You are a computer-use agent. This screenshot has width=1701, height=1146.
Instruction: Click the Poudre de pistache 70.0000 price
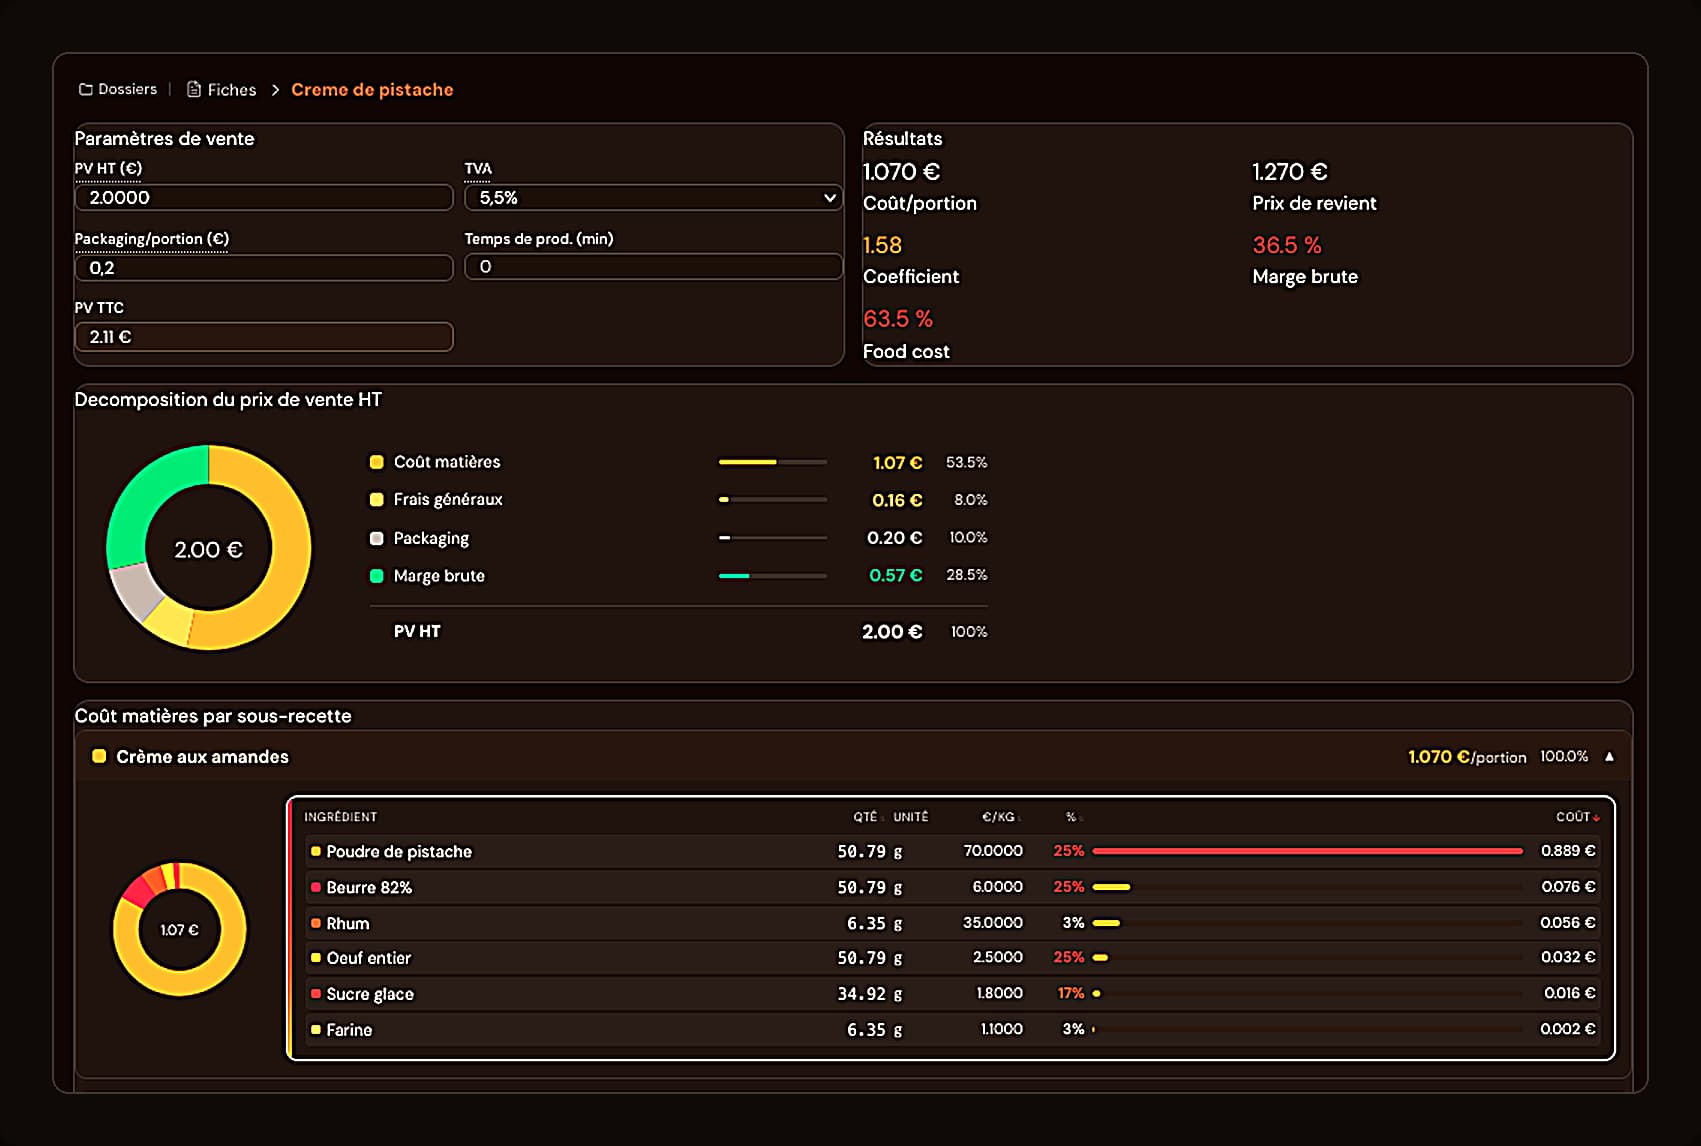[x=993, y=851]
